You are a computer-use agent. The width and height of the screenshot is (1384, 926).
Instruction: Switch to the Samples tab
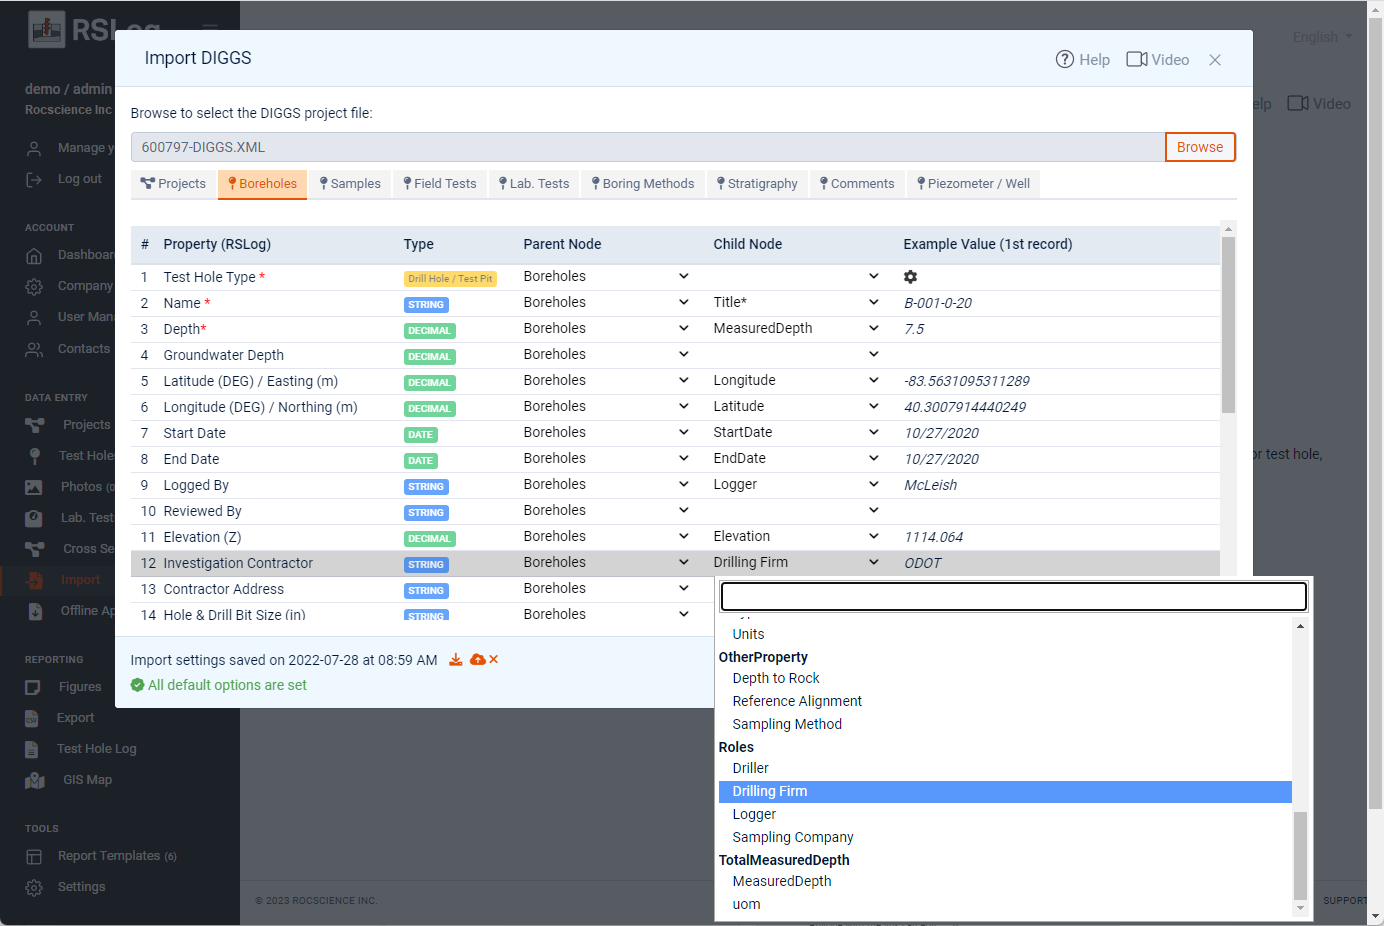click(x=350, y=184)
